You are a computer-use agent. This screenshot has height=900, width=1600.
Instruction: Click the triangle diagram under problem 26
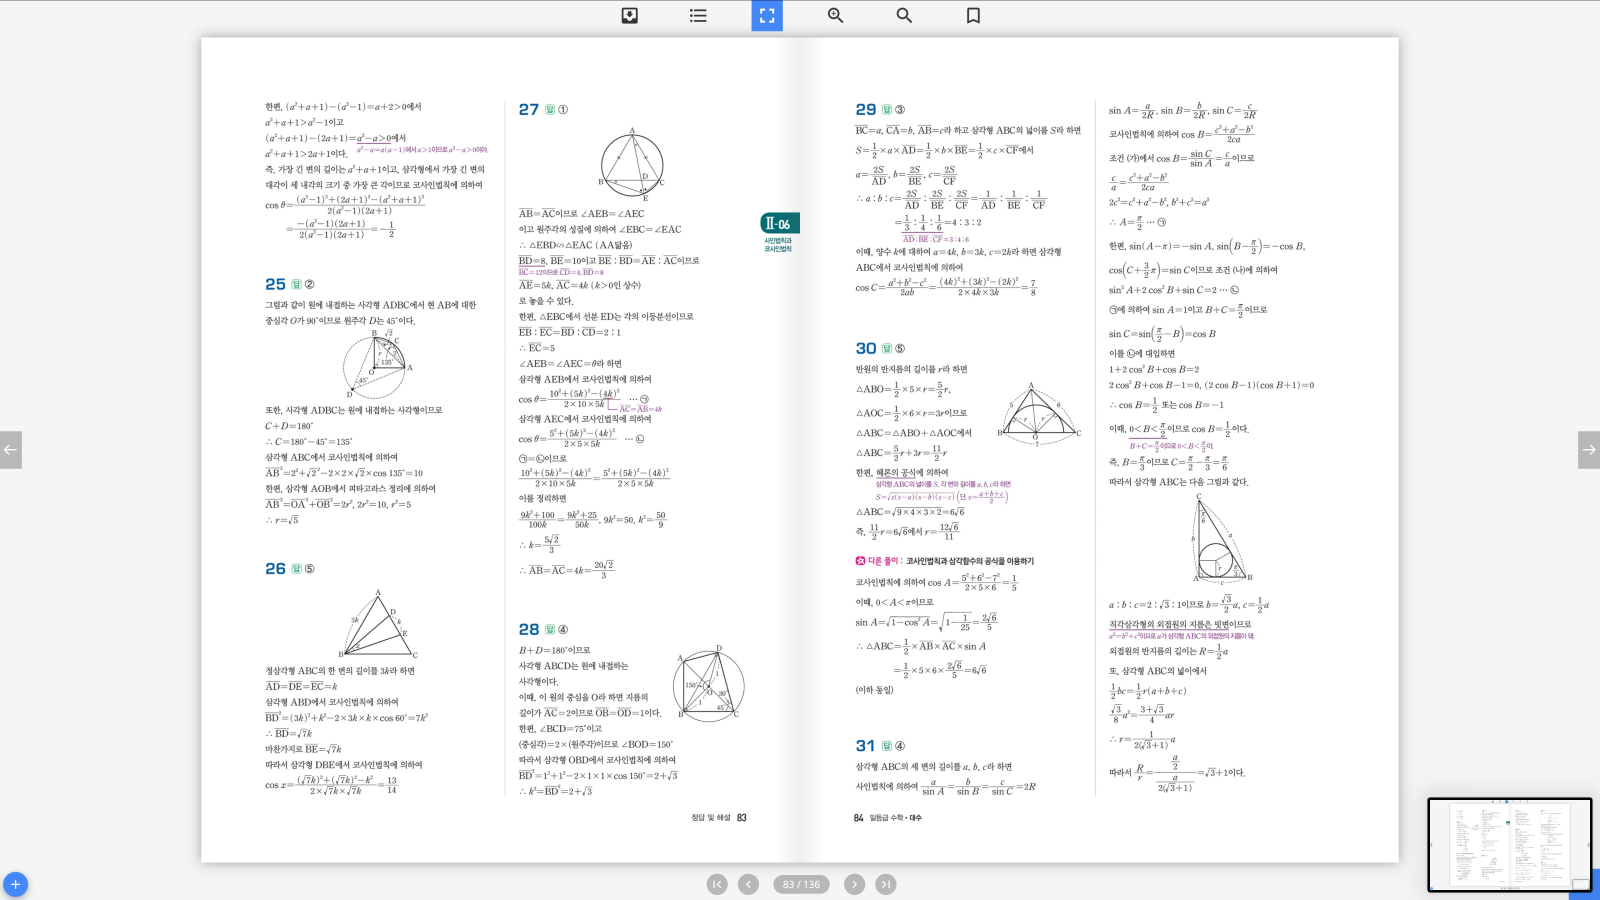point(376,624)
